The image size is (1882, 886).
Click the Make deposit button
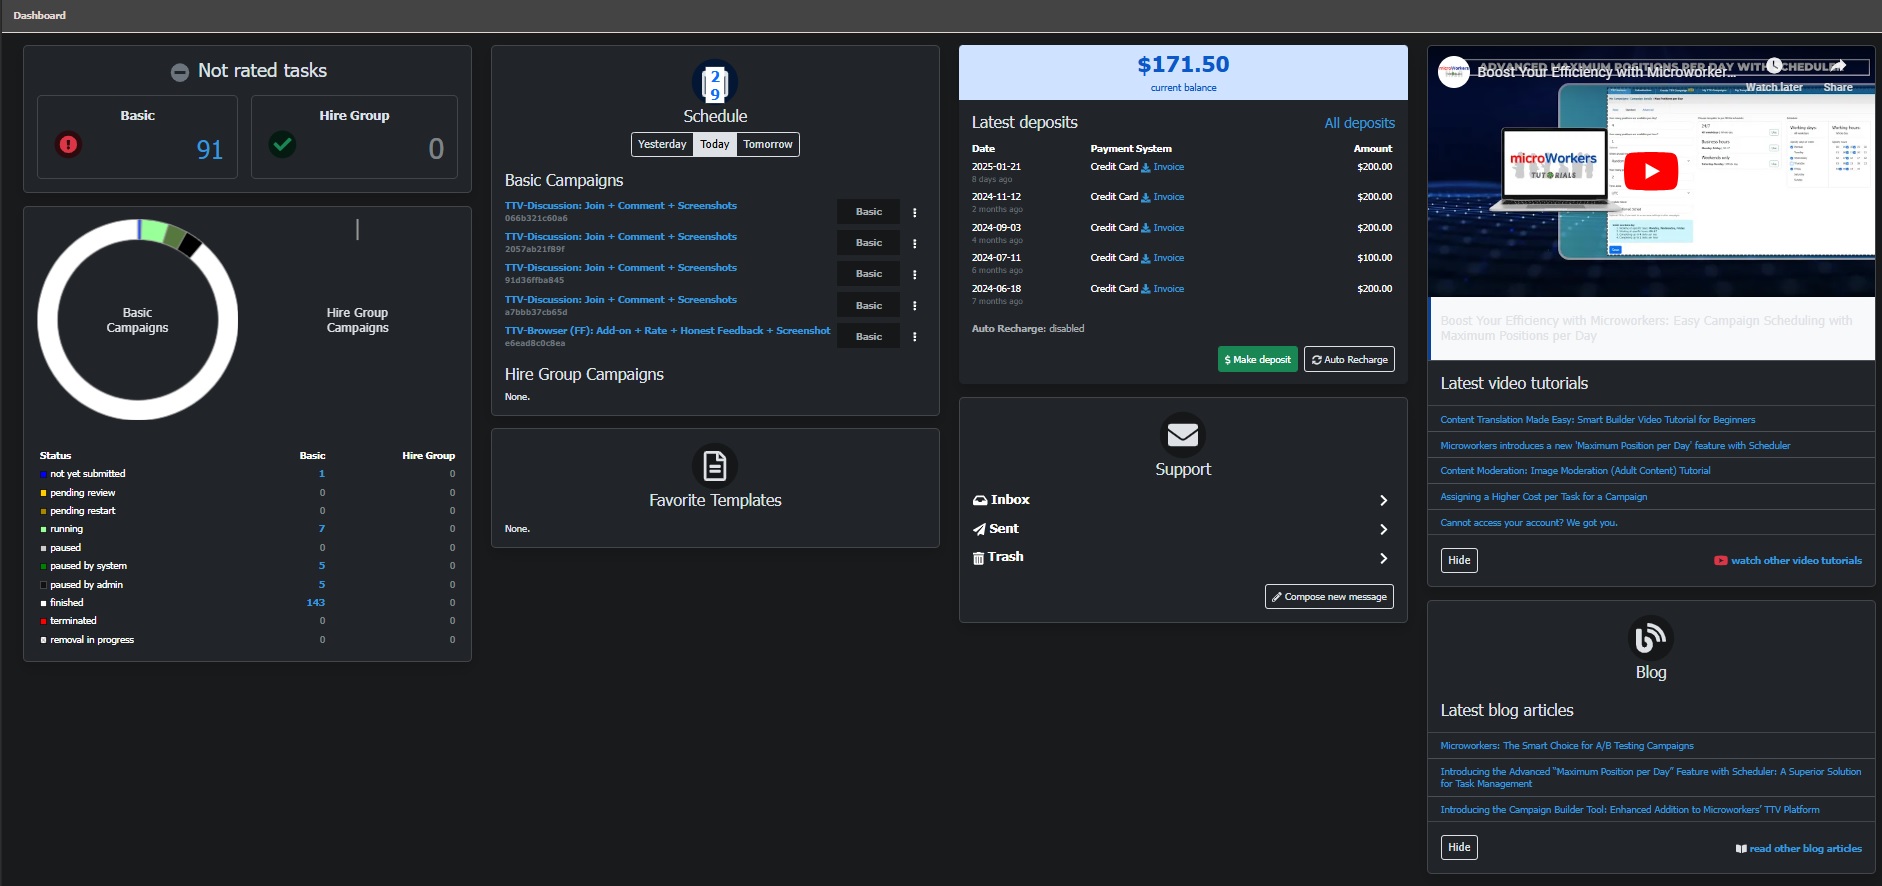[1257, 359]
